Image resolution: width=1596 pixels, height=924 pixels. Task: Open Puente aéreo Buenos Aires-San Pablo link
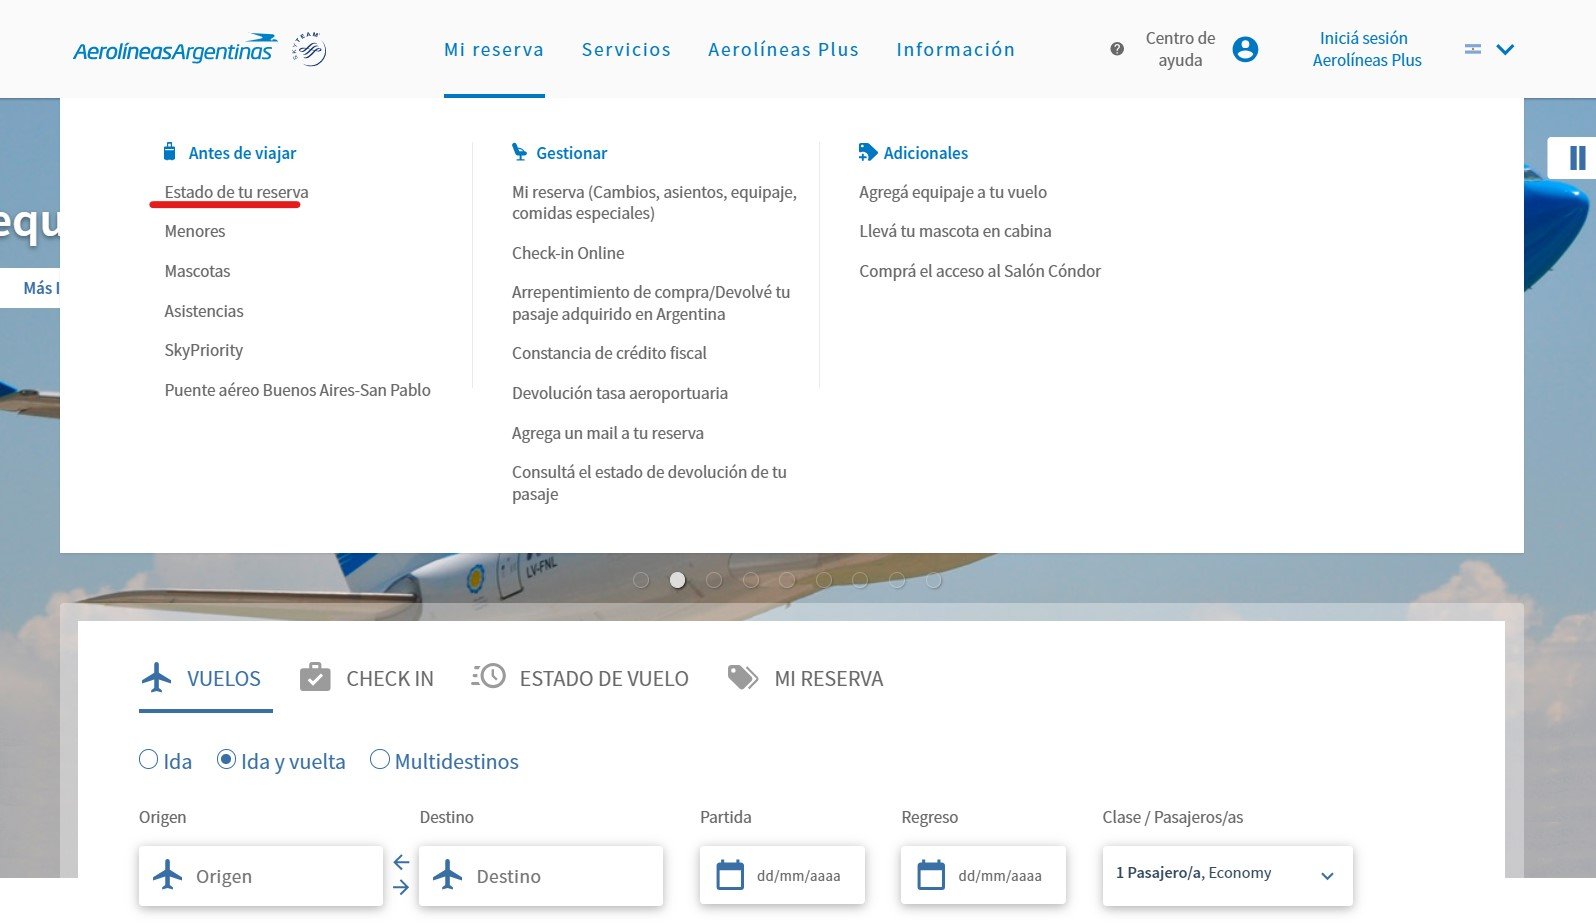[x=297, y=390]
